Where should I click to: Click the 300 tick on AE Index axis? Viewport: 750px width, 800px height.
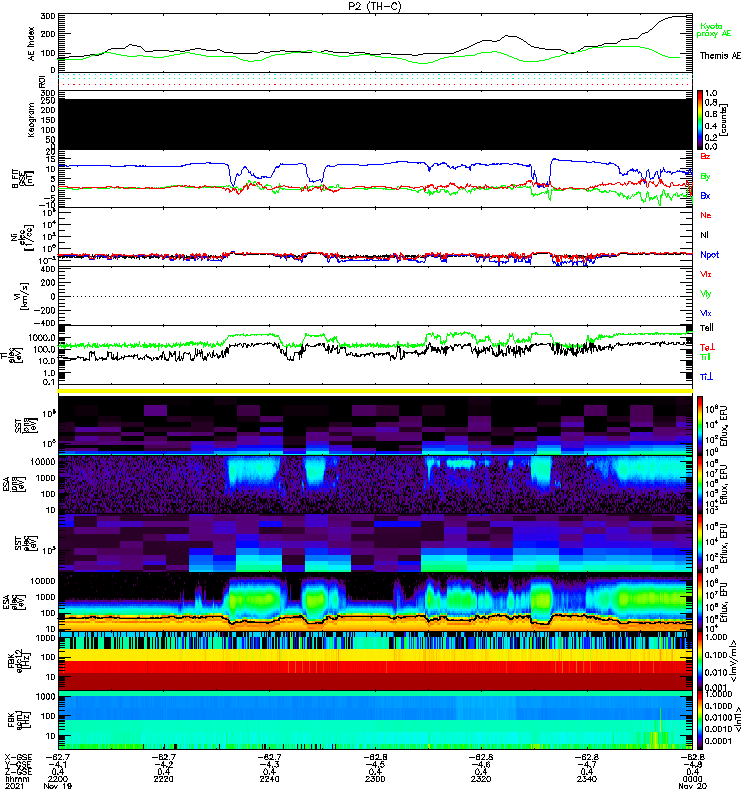(x=47, y=17)
